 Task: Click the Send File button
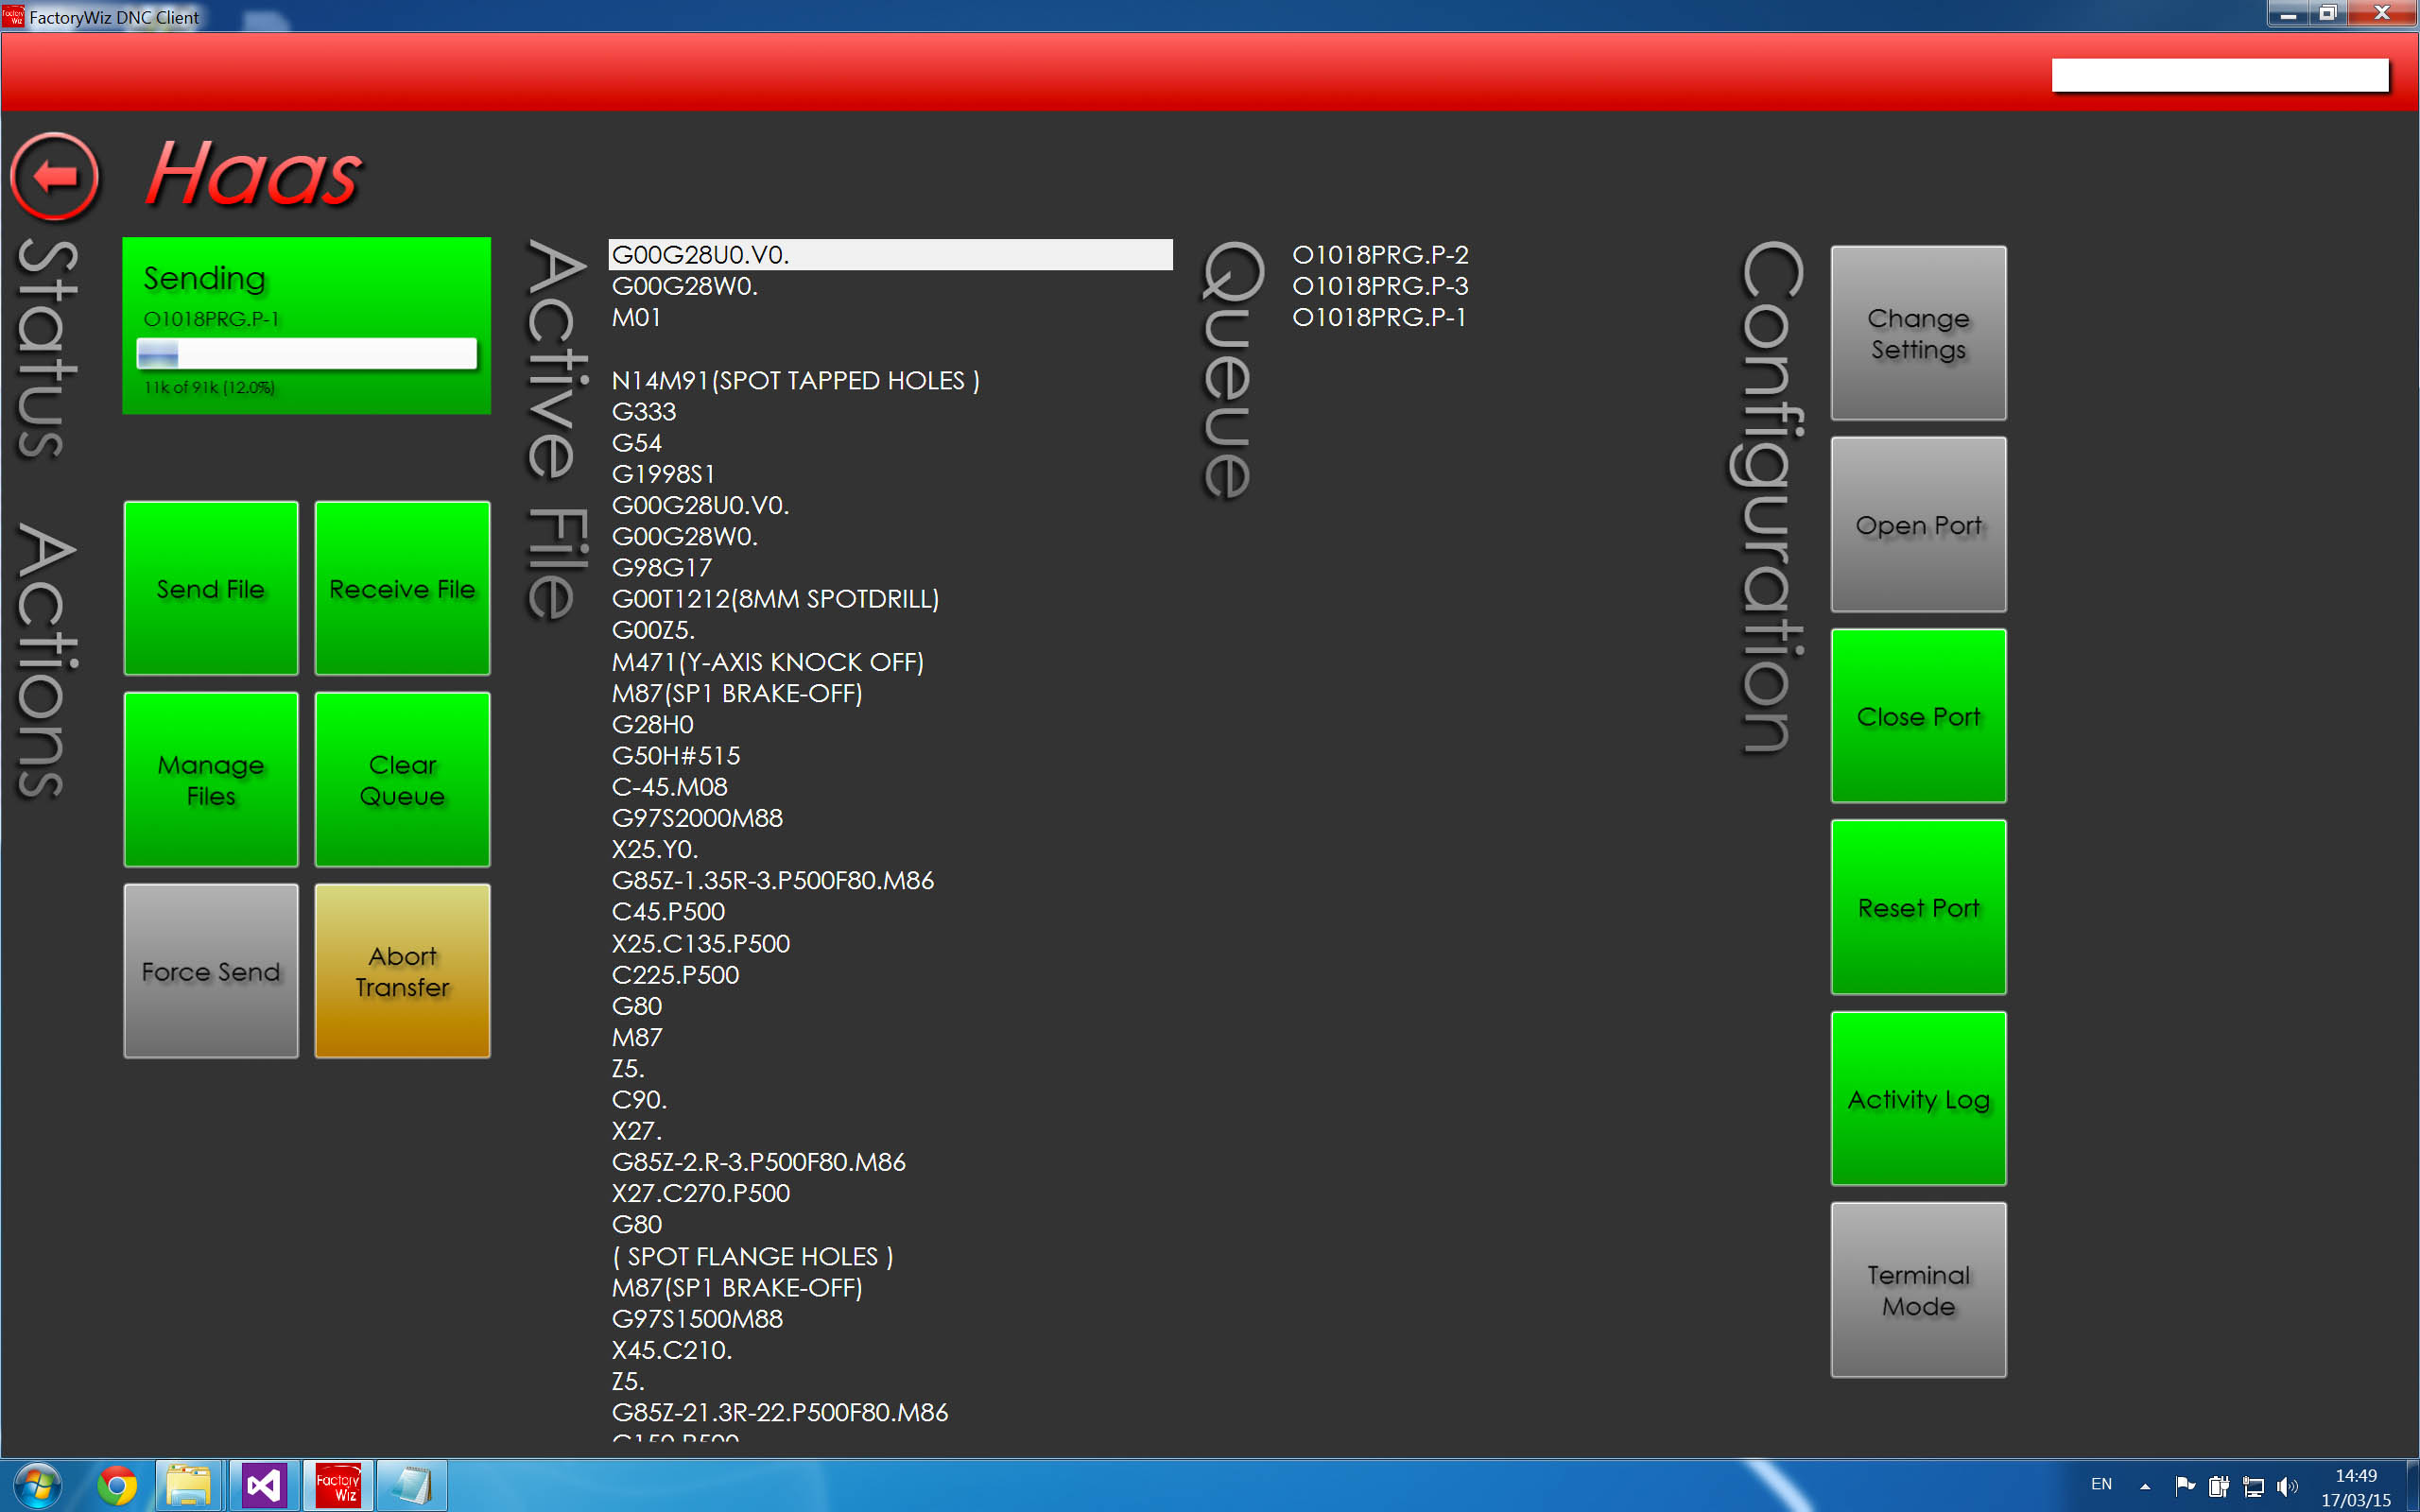click(x=211, y=588)
